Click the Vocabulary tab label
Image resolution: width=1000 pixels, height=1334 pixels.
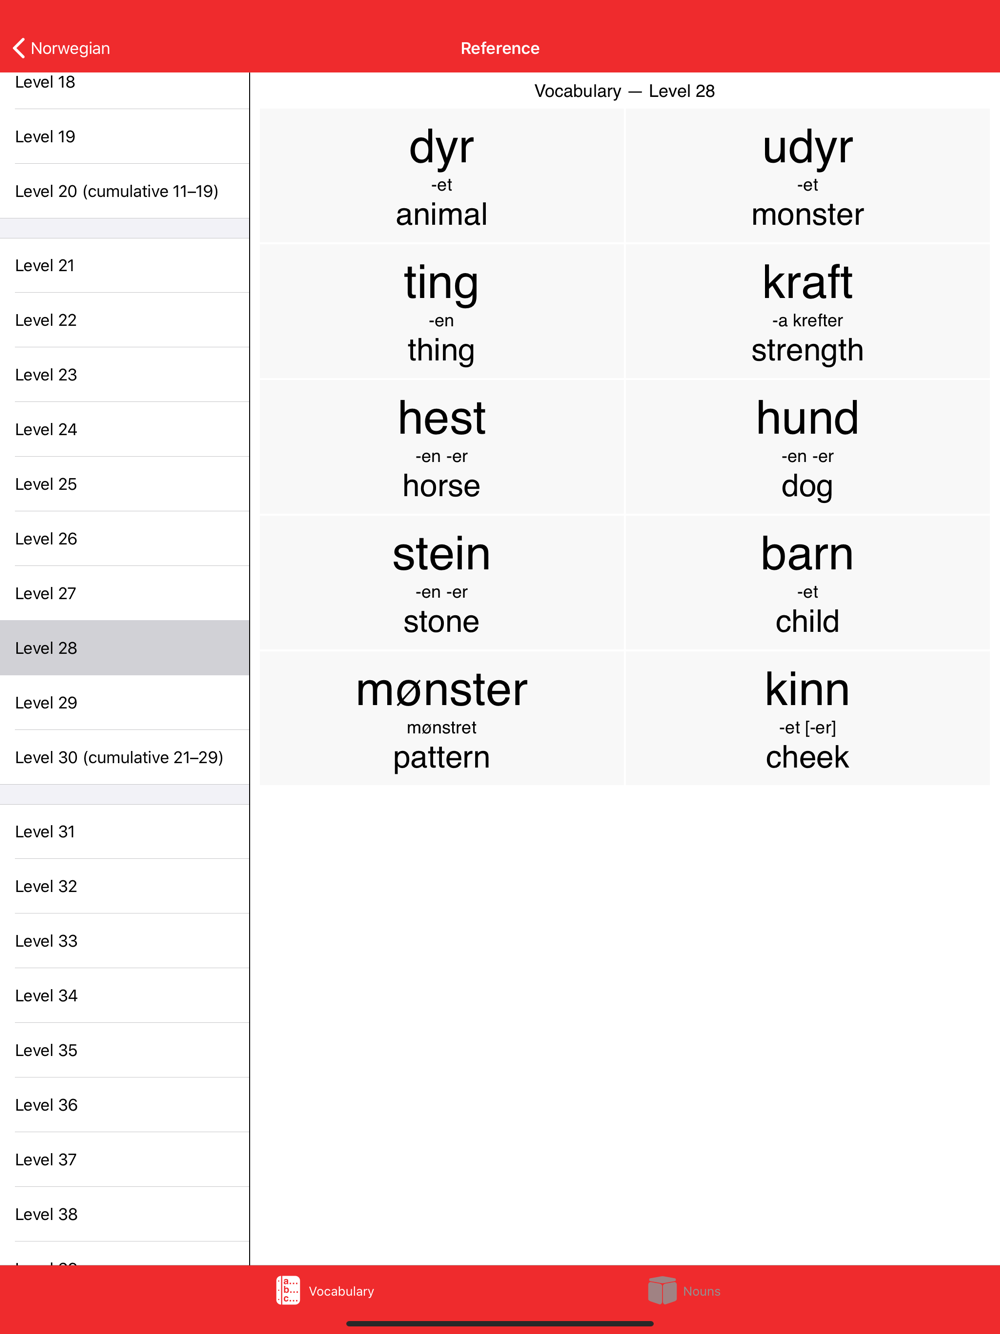point(341,1291)
